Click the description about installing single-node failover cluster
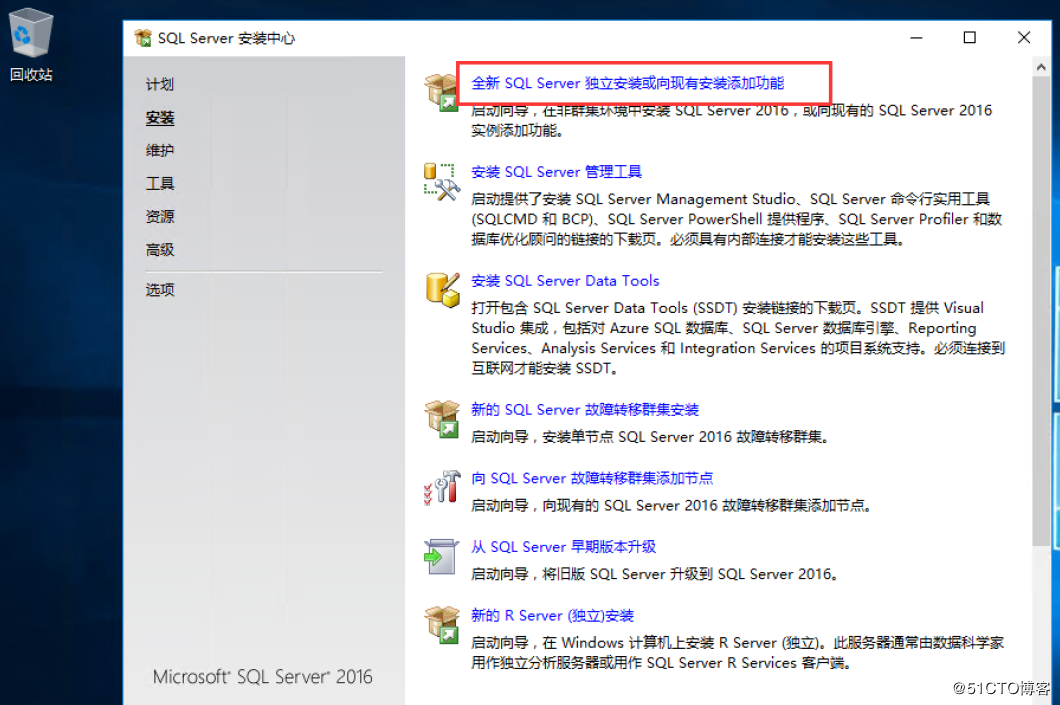1060x705 pixels. pos(650,437)
